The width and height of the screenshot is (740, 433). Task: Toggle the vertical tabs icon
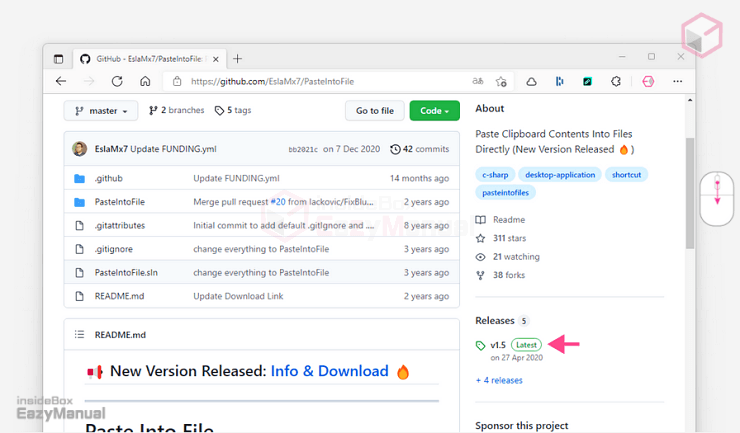tap(59, 59)
